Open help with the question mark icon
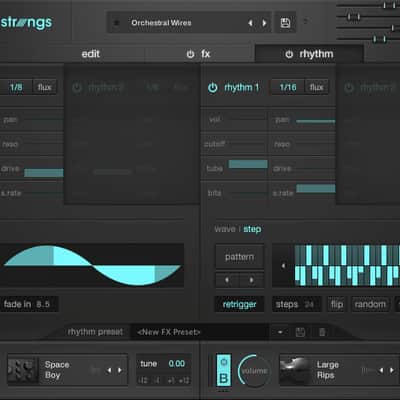 pos(305,21)
